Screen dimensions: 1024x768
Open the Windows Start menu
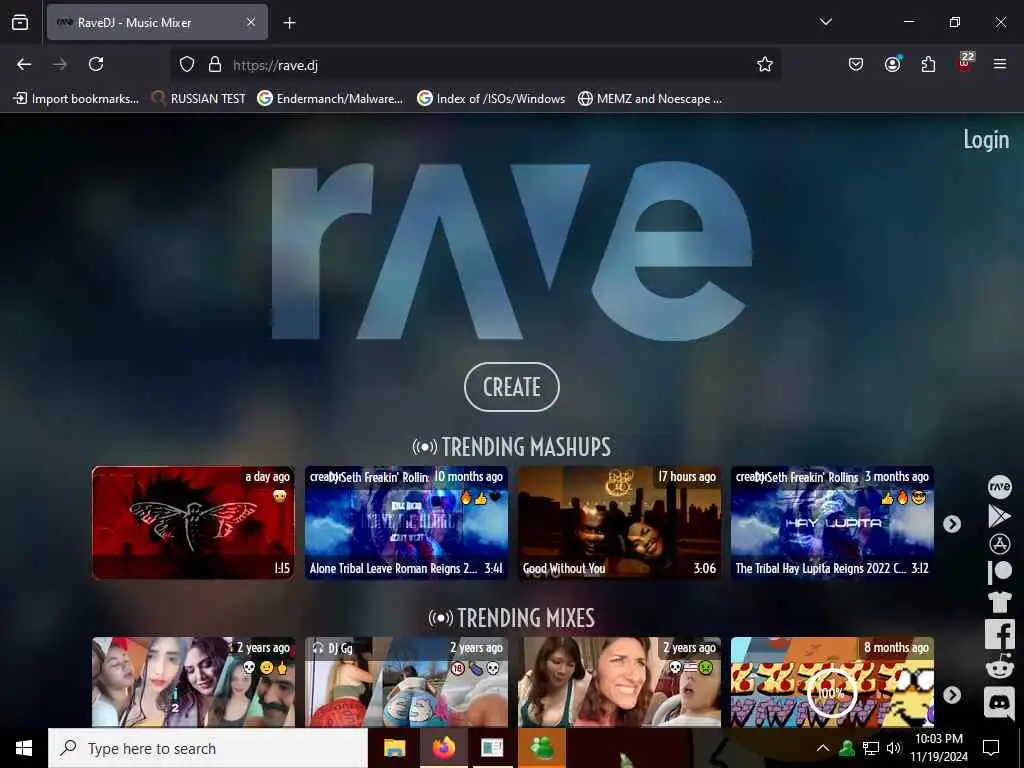24,748
